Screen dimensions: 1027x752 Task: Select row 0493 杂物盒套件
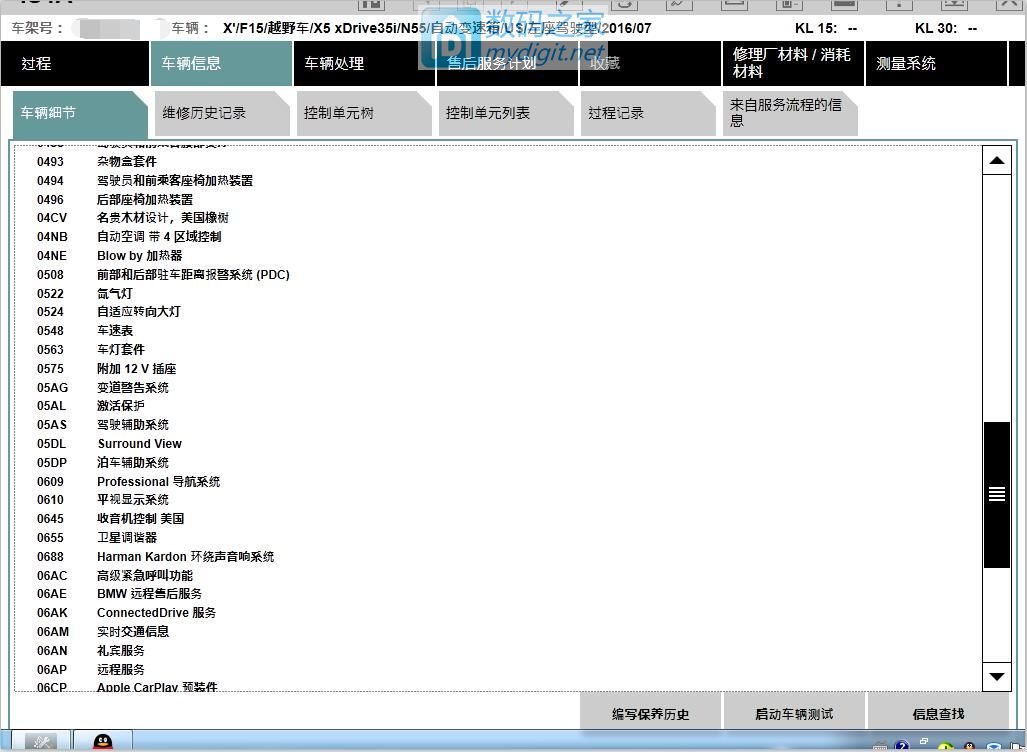tap(97, 161)
